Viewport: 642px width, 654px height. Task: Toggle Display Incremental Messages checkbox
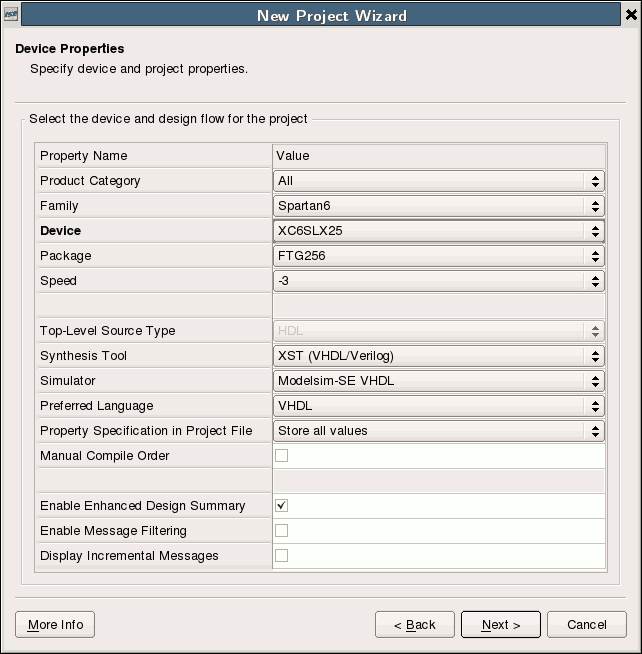282,556
